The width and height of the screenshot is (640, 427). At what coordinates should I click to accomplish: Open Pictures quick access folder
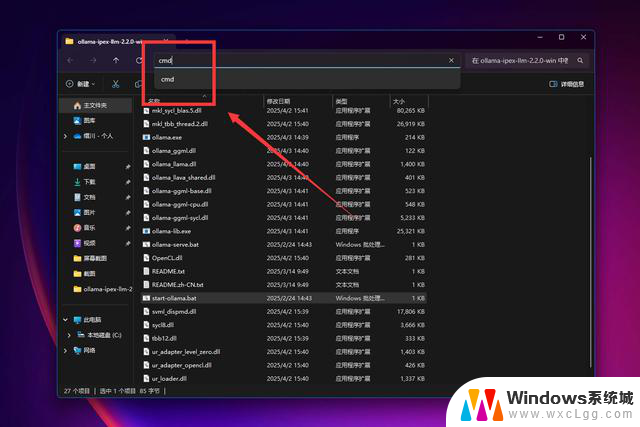tap(89, 212)
